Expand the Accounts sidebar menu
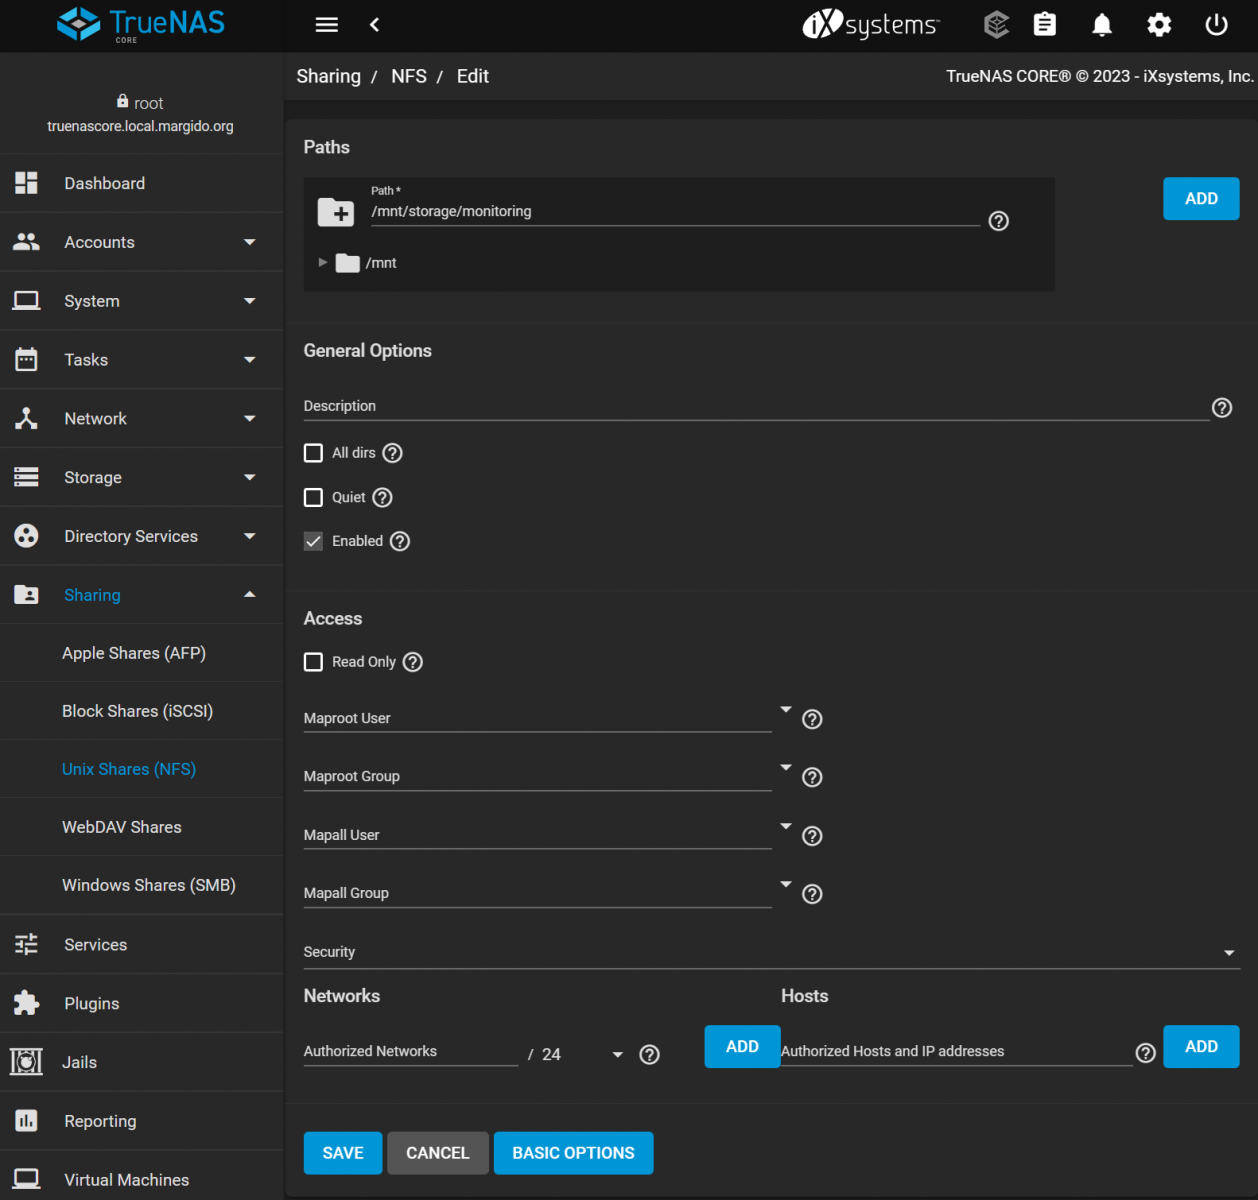This screenshot has width=1258, height=1200. point(141,242)
